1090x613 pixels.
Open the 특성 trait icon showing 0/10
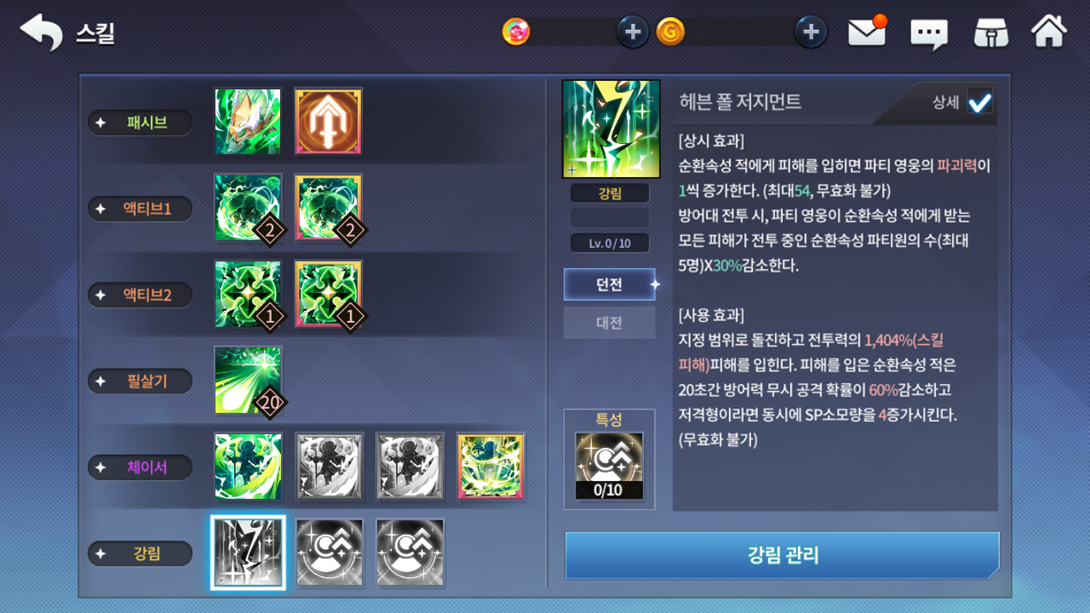click(609, 466)
